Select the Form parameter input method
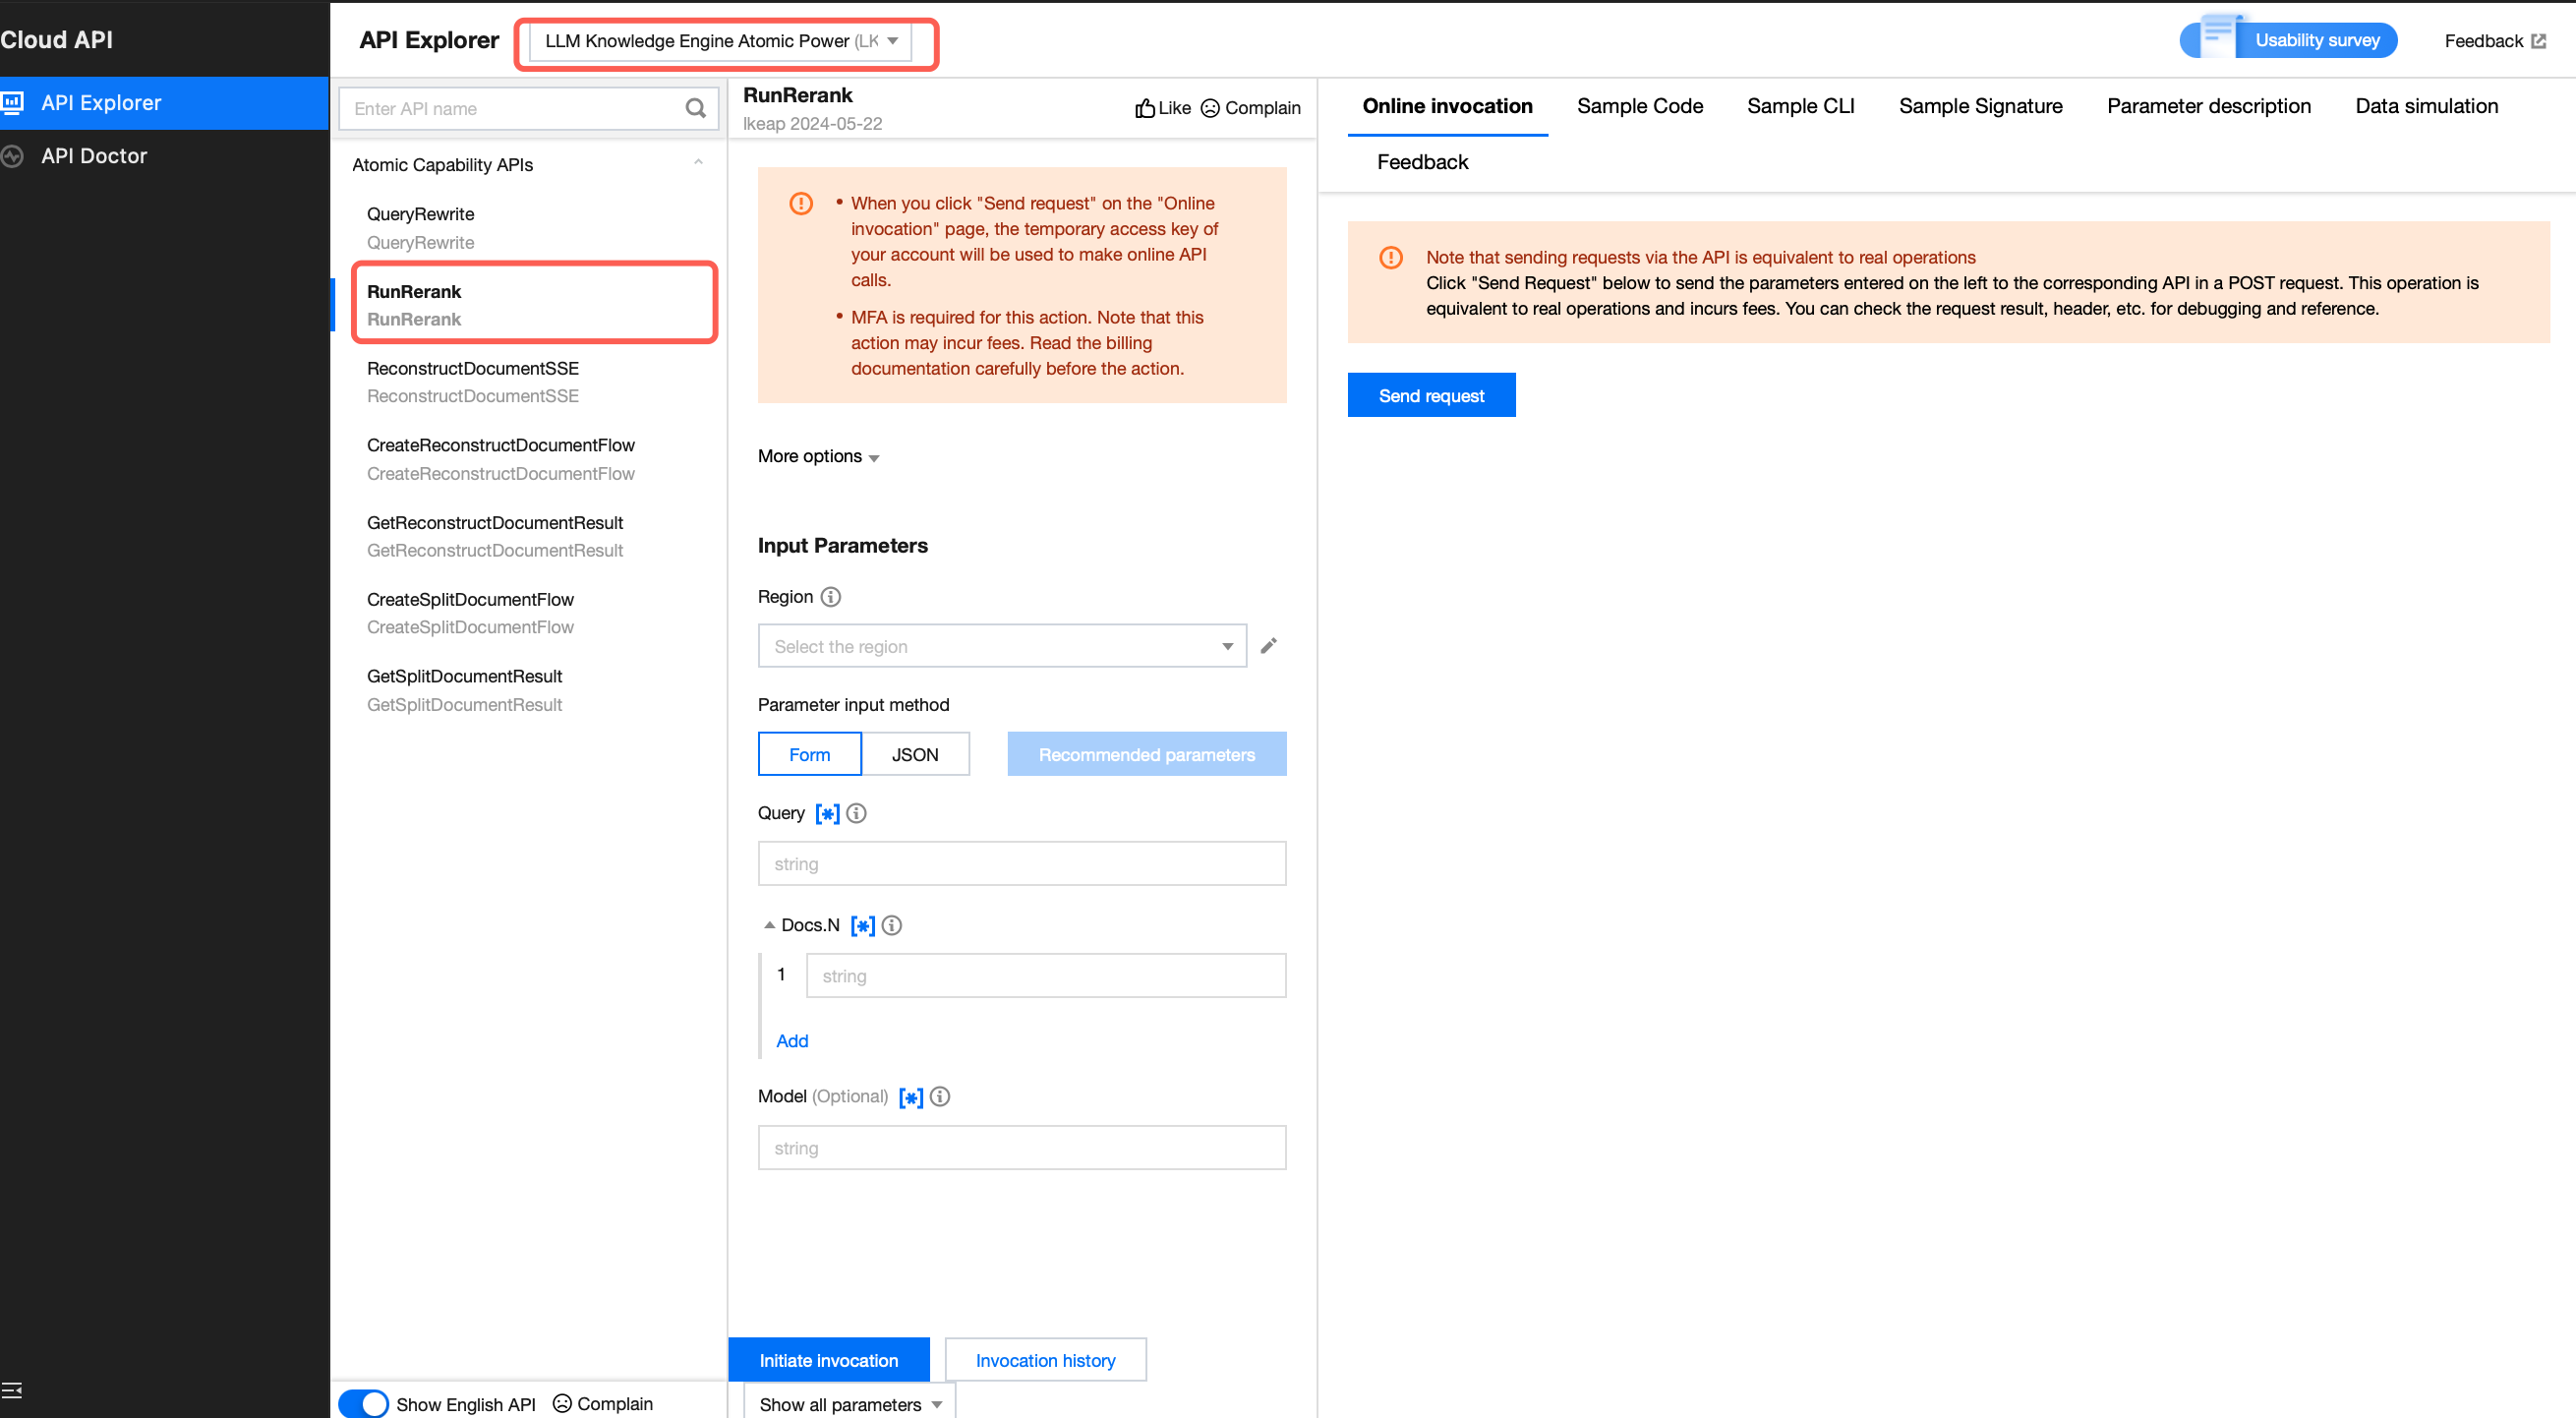Image resolution: width=2576 pixels, height=1418 pixels. point(809,754)
